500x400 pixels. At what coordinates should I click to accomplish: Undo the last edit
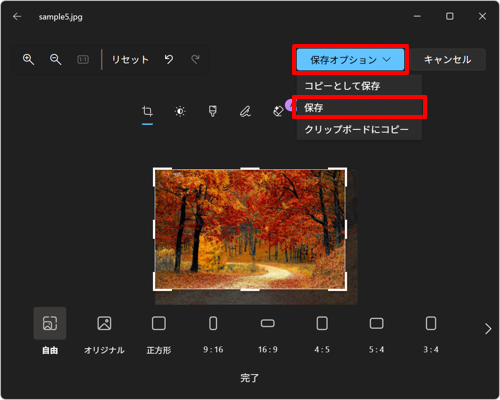click(x=169, y=60)
